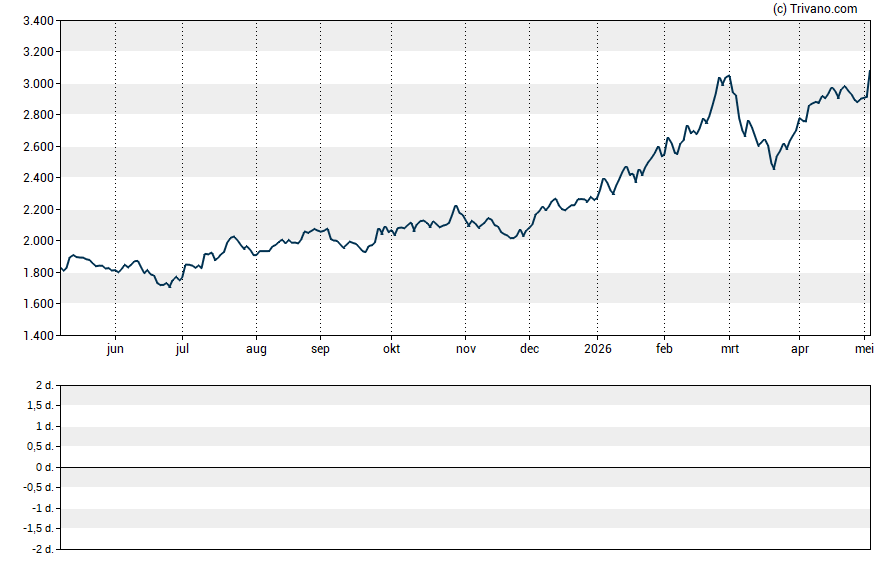Image resolution: width=888 pixels, height=565 pixels.
Task: Click the late-March price trough near 2.450
Action: [x=774, y=168]
